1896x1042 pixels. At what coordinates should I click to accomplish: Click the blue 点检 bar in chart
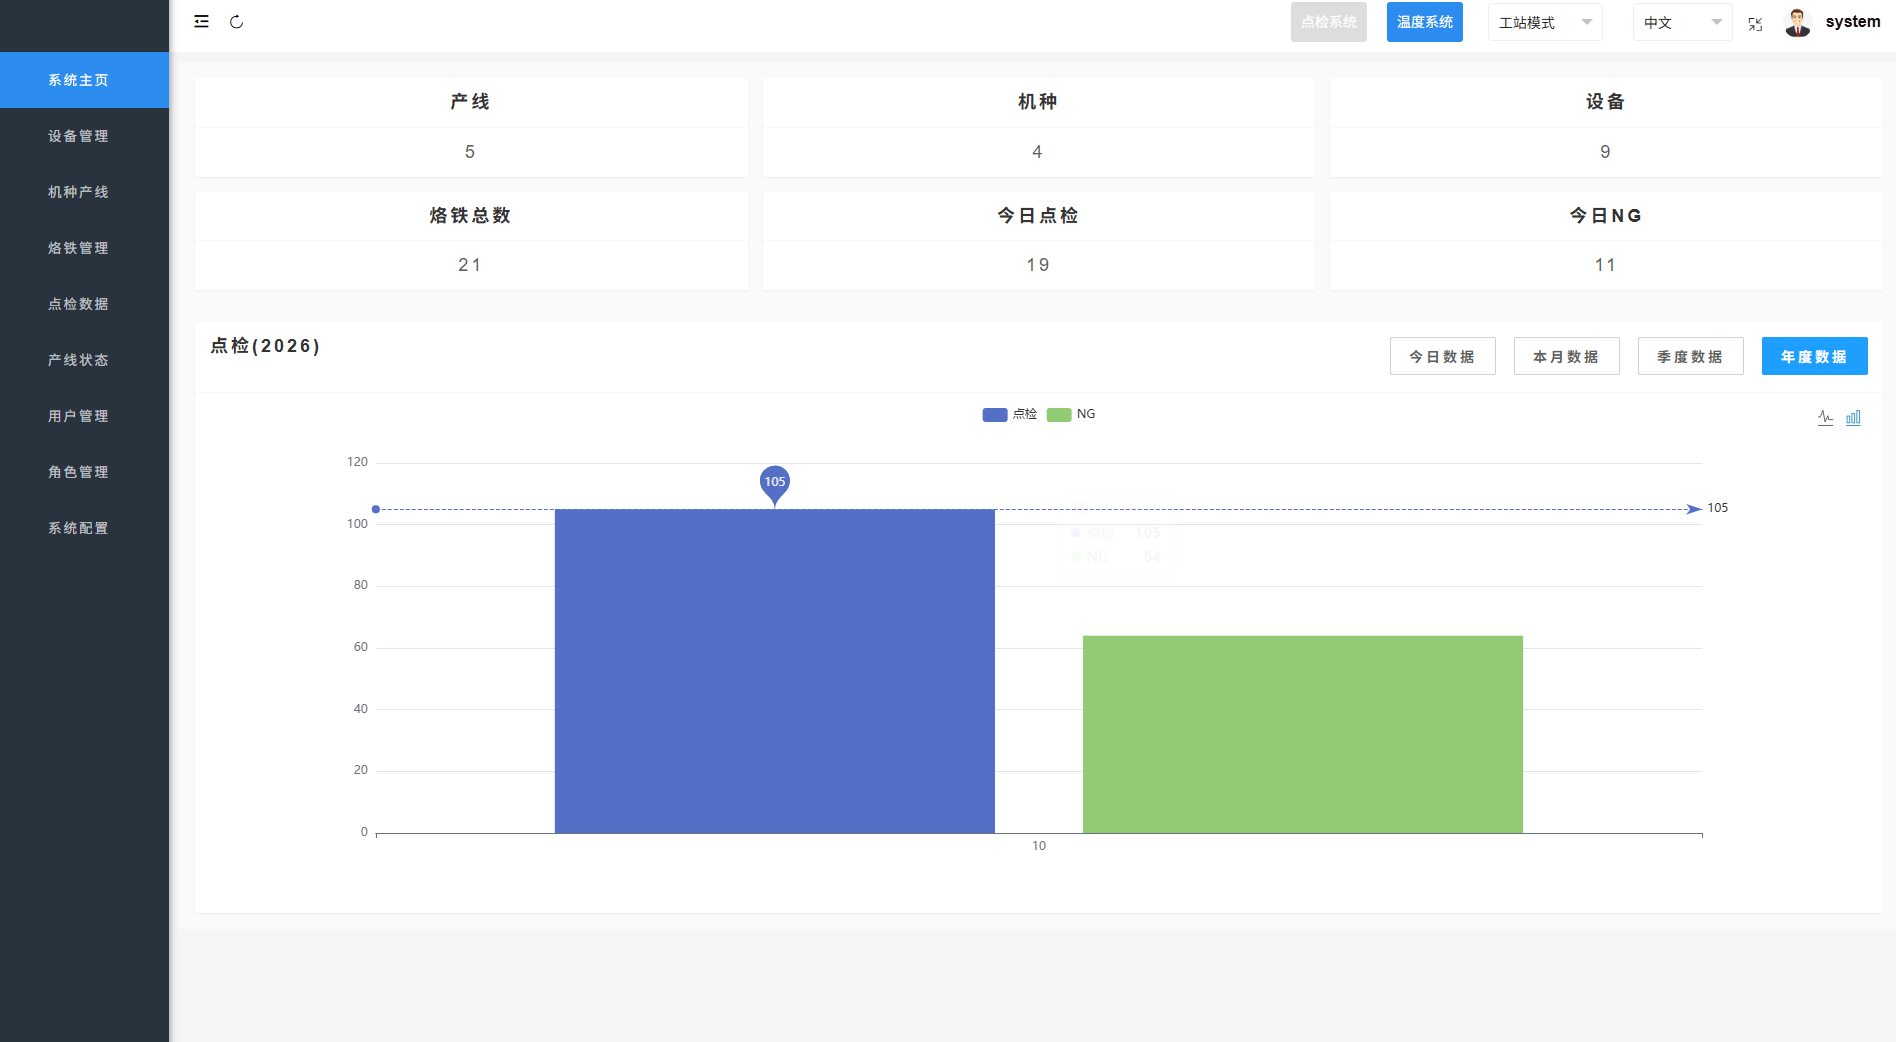775,671
